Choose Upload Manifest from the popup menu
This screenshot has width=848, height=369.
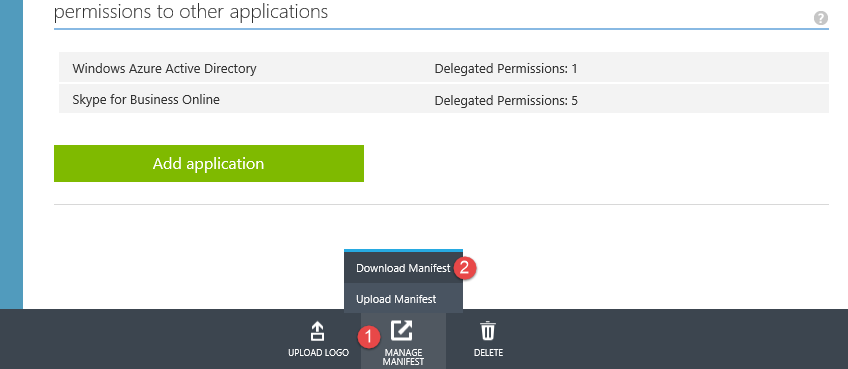[x=403, y=299]
